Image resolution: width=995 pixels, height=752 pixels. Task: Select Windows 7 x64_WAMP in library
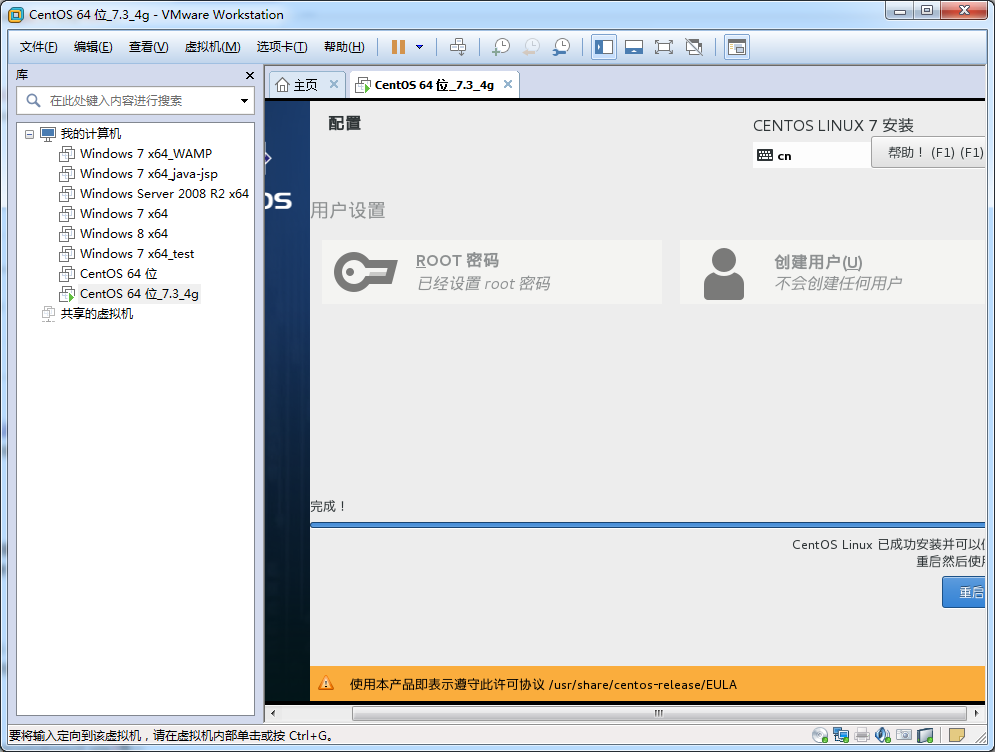145,154
